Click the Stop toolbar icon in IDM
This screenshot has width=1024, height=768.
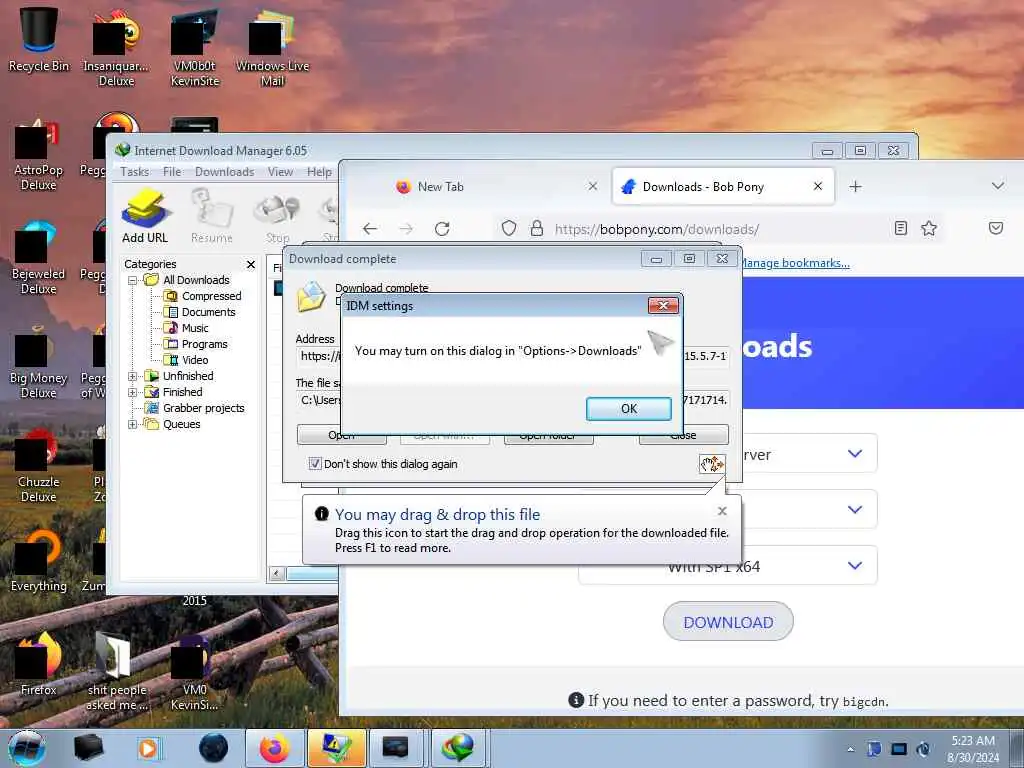click(277, 216)
